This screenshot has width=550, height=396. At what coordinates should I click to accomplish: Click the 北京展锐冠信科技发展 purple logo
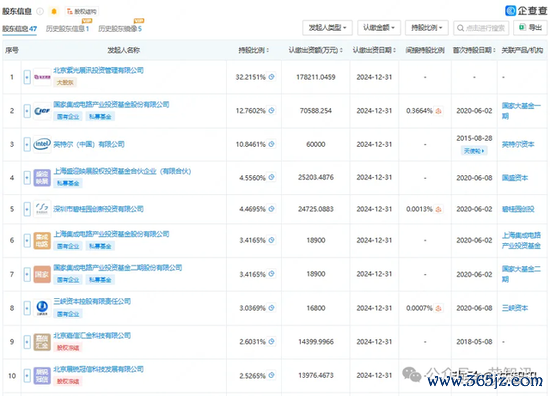(x=42, y=376)
